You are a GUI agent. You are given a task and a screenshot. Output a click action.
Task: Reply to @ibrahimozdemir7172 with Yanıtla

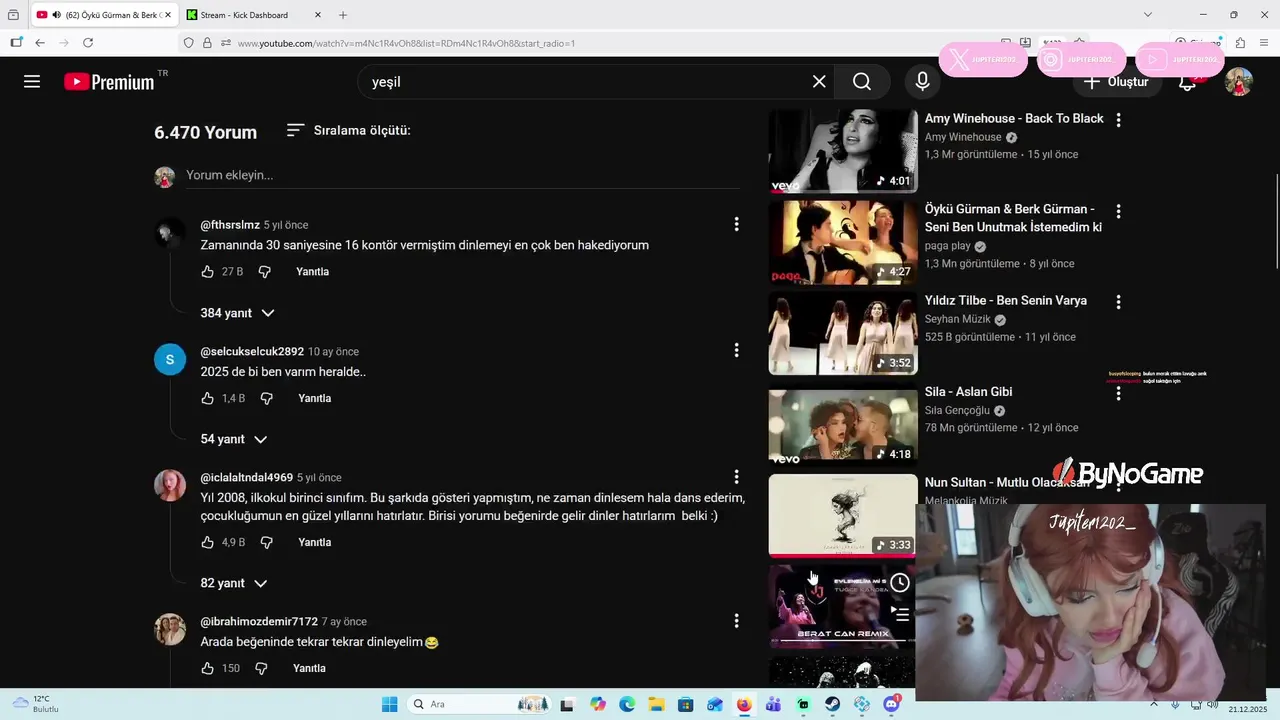pyautogui.click(x=309, y=668)
